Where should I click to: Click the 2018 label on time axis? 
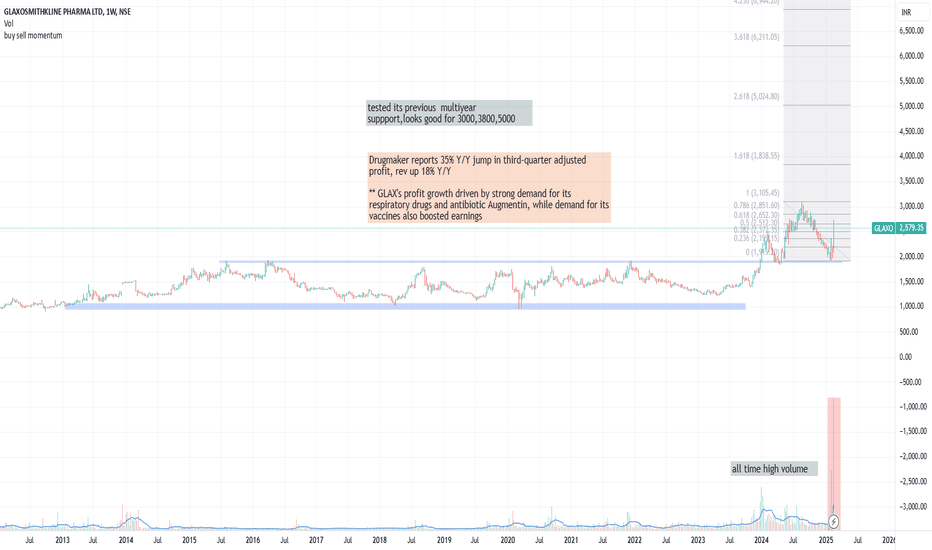point(379,540)
